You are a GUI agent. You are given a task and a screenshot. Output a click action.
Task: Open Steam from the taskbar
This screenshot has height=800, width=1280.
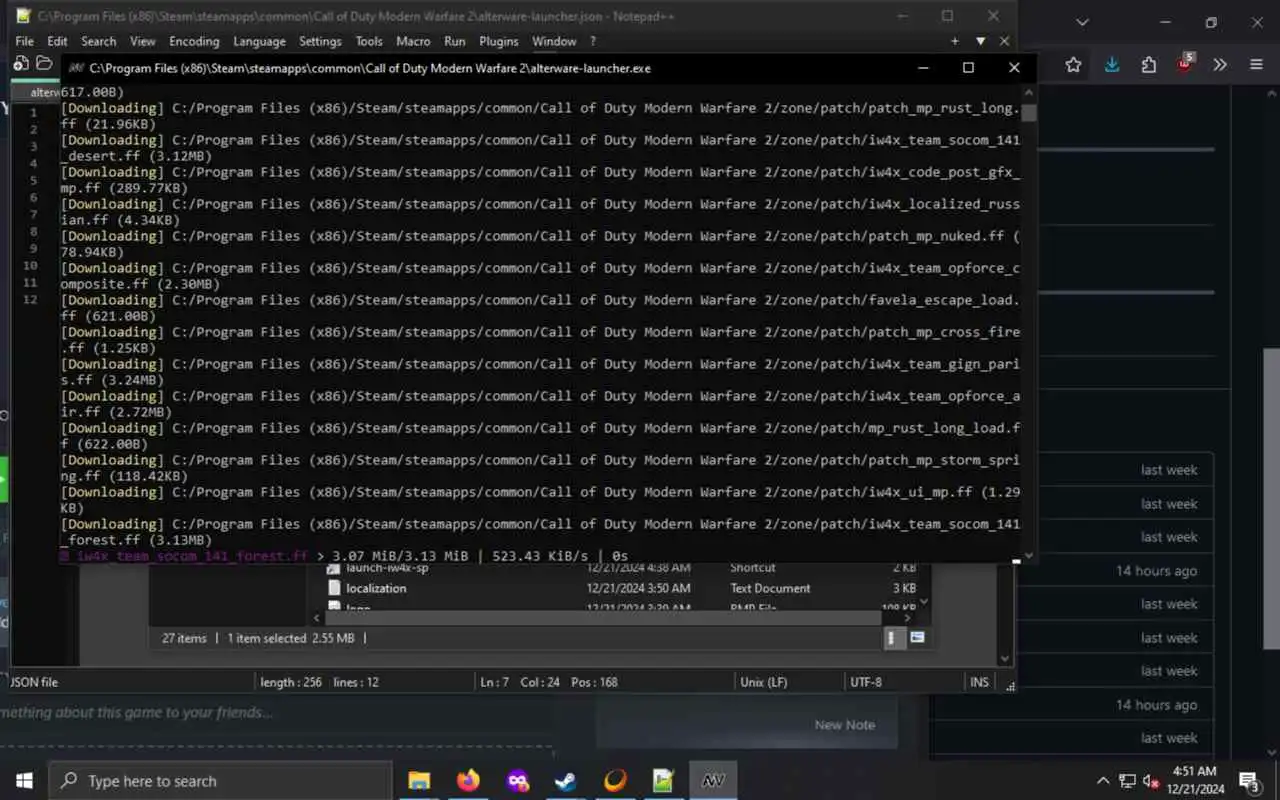566,781
